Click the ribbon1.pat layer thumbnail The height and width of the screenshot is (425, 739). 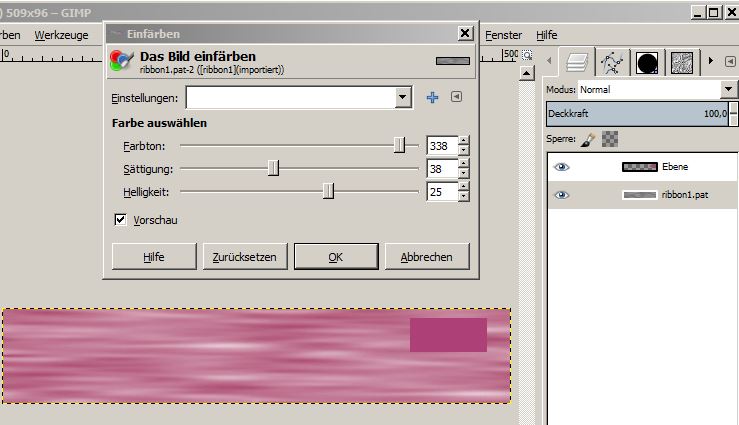click(x=640, y=195)
